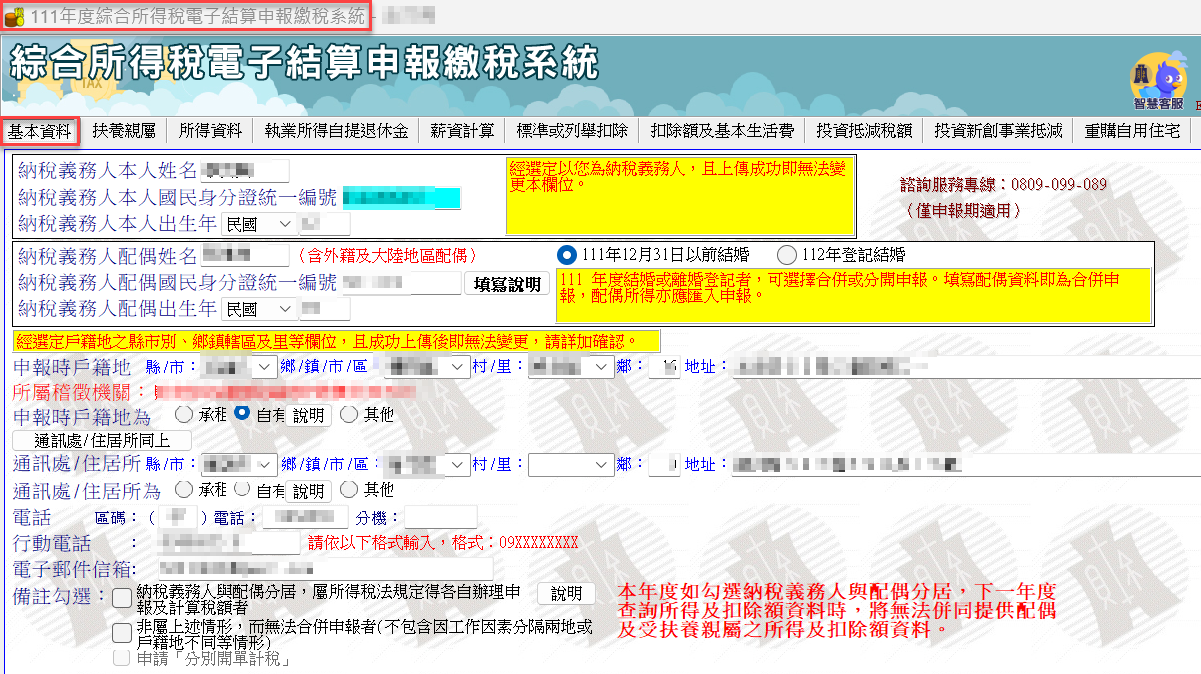Expand 民國 dropdown for spouse's birth year

pos(258,309)
